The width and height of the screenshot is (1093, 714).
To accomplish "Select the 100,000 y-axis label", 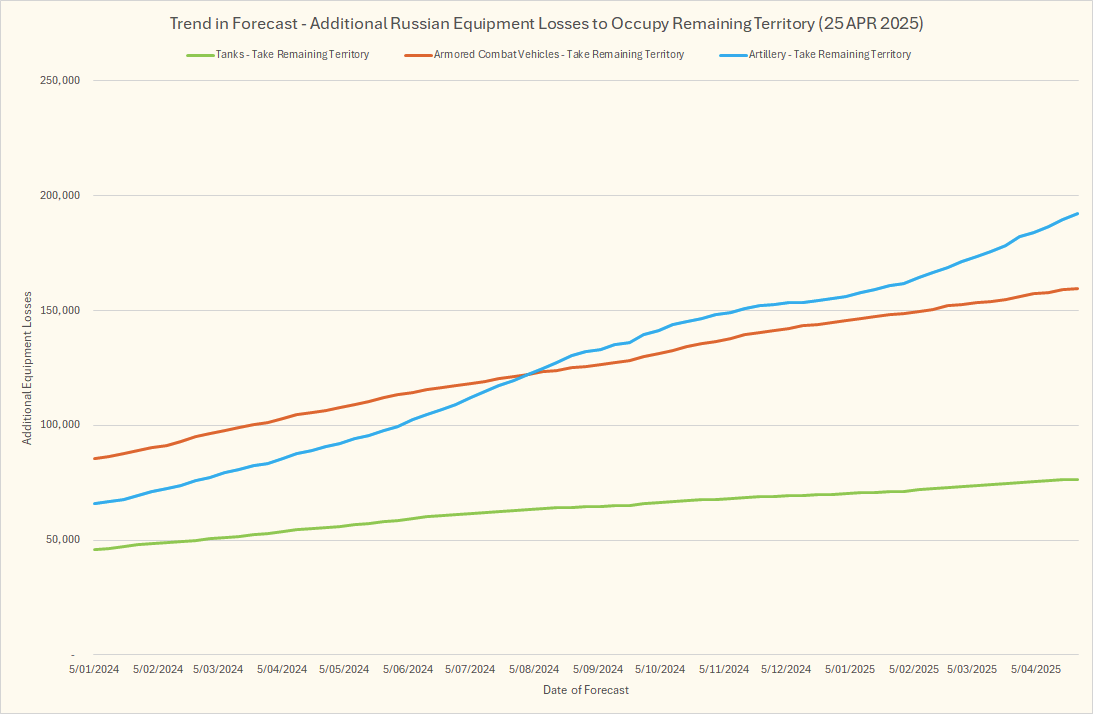I will click(x=60, y=426).
